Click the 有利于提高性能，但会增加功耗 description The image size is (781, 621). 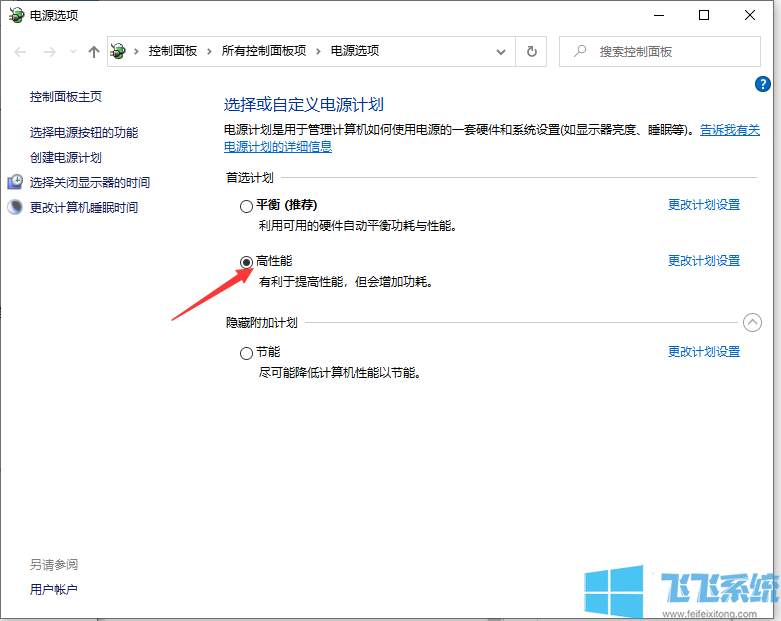[346, 282]
